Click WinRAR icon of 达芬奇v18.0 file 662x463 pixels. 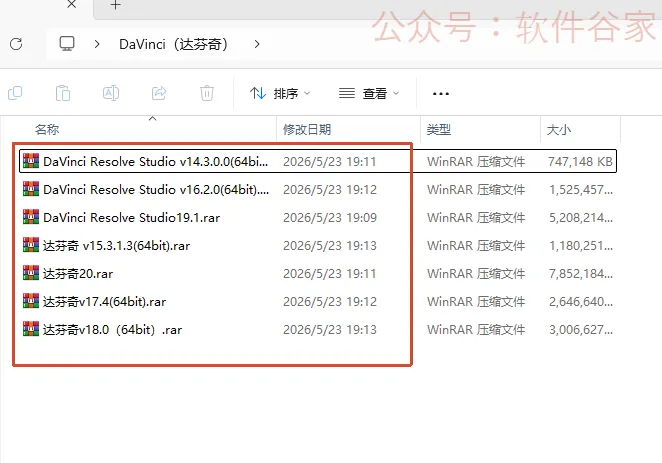tap(31, 329)
